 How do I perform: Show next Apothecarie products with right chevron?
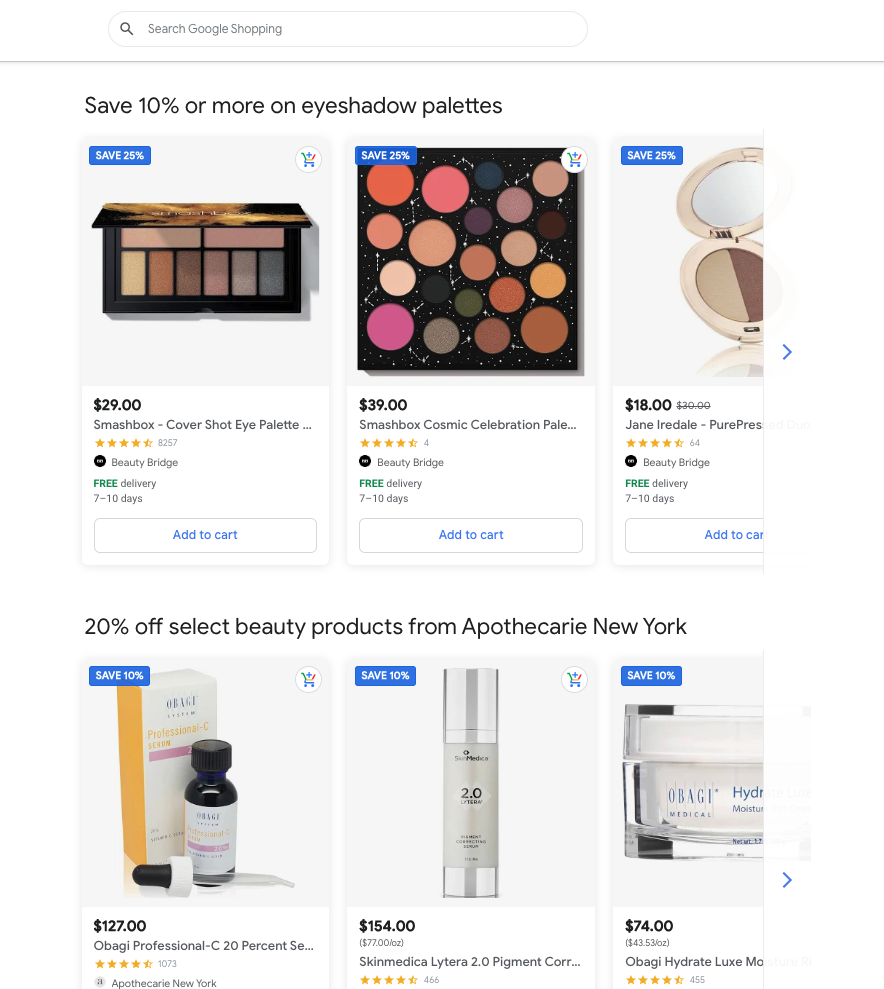pyautogui.click(x=787, y=880)
